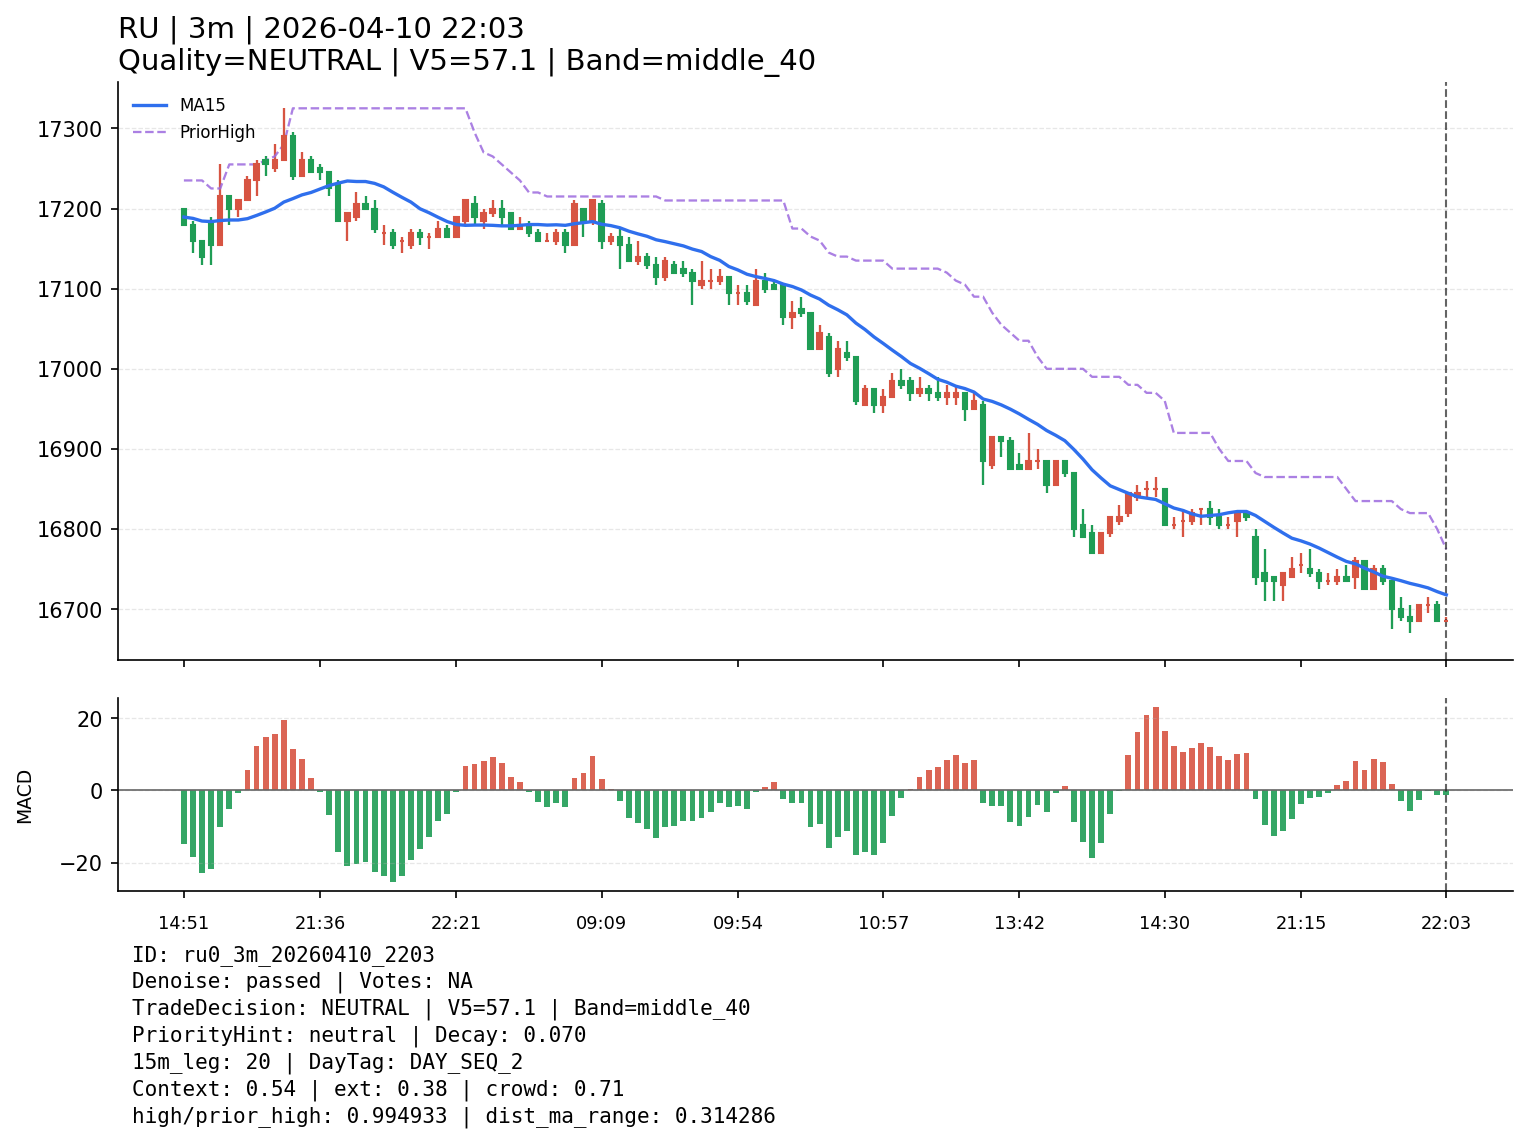Click the TradeDecision: NEUTRAL text line

tap(440, 1008)
